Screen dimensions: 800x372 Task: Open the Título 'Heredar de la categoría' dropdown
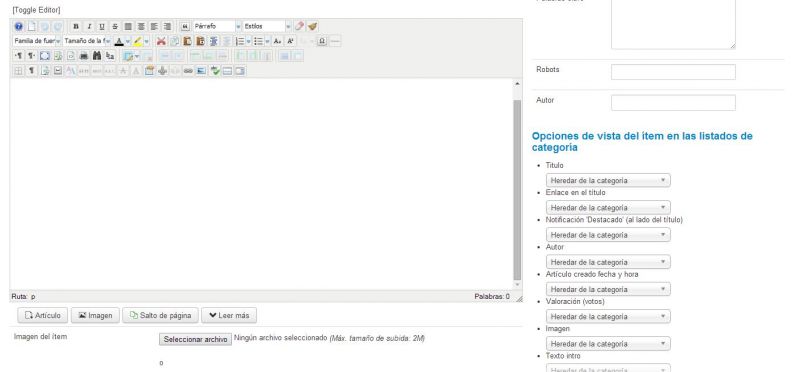pyautogui.click(x=608, y=180)
